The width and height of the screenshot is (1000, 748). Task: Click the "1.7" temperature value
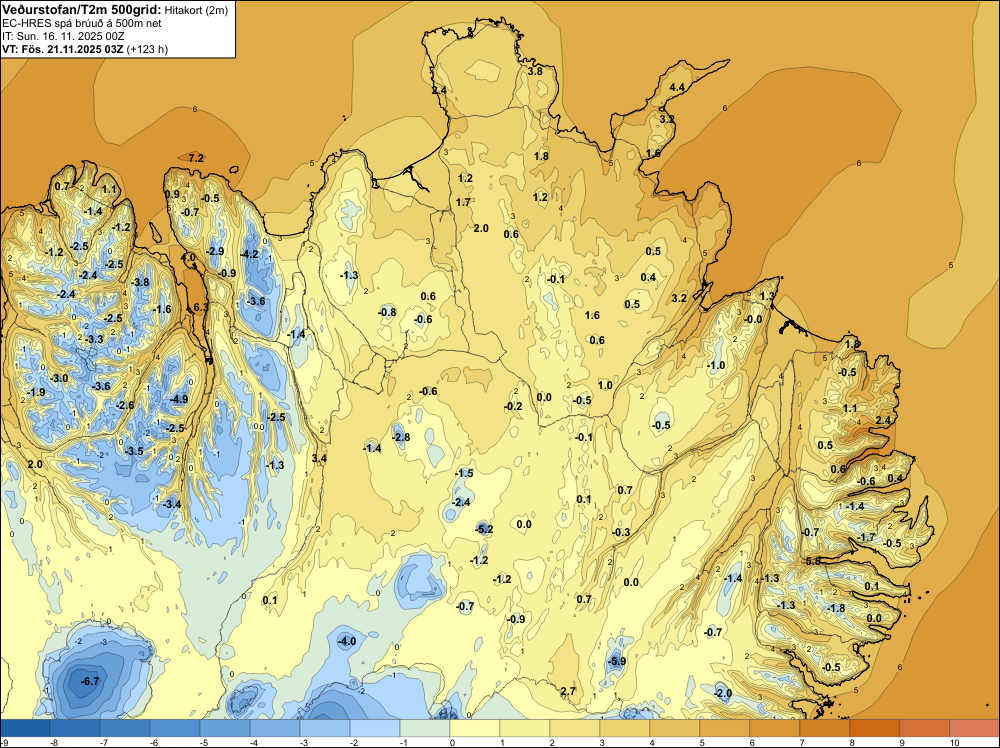[x=463, y=202]
